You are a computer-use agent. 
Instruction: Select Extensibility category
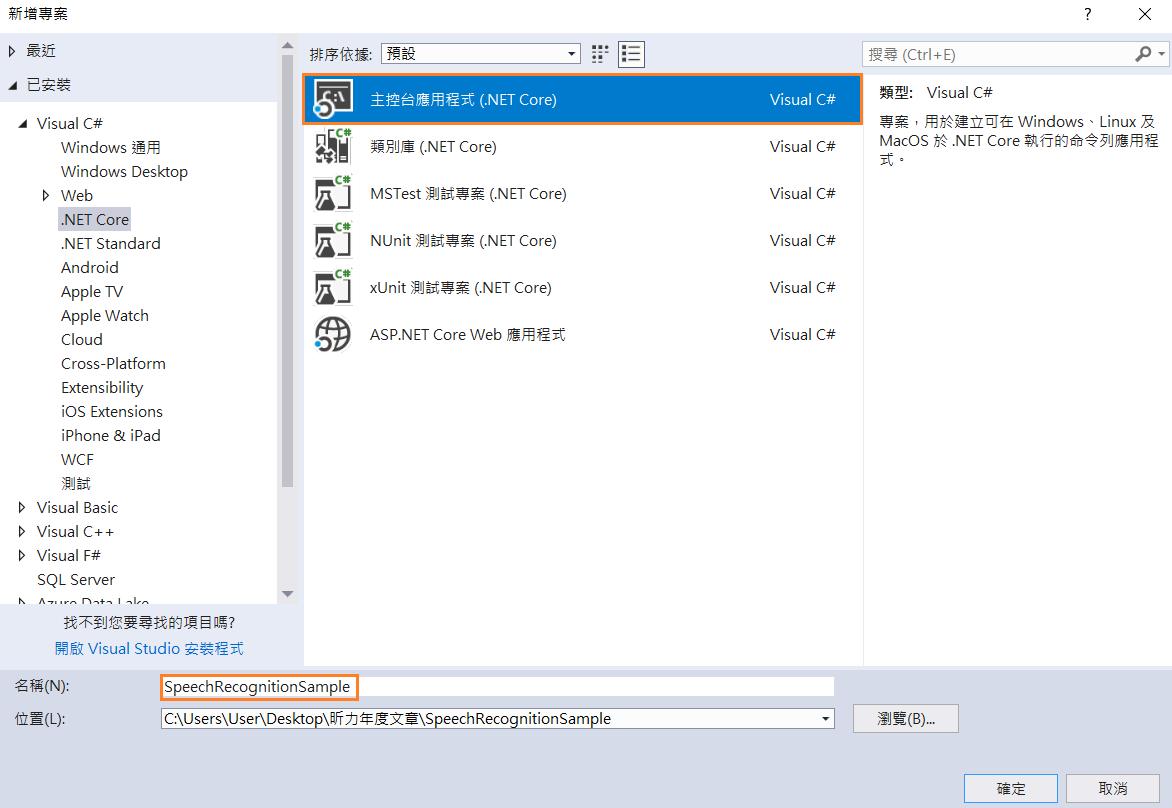(x=102, y=387)
